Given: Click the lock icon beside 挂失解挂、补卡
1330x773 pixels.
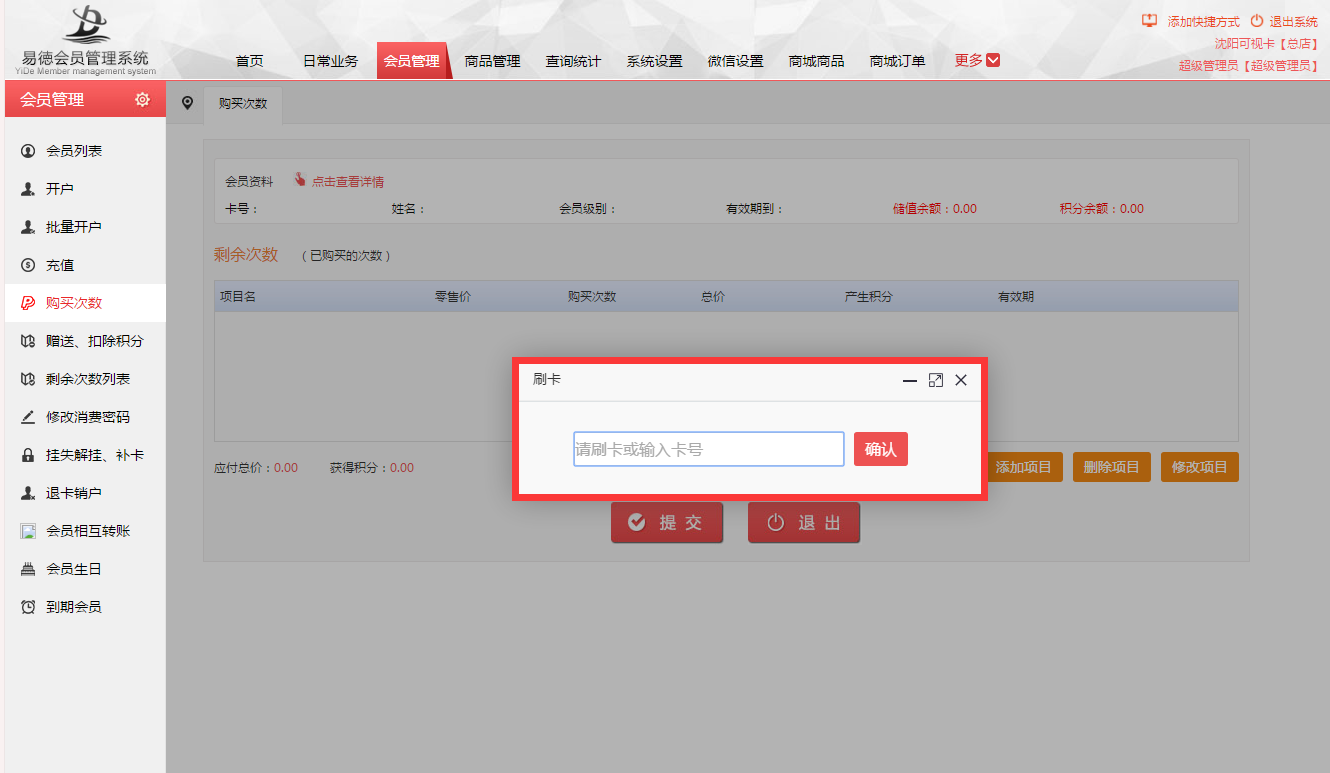Looking at the screenshot, I should point(28,455).
